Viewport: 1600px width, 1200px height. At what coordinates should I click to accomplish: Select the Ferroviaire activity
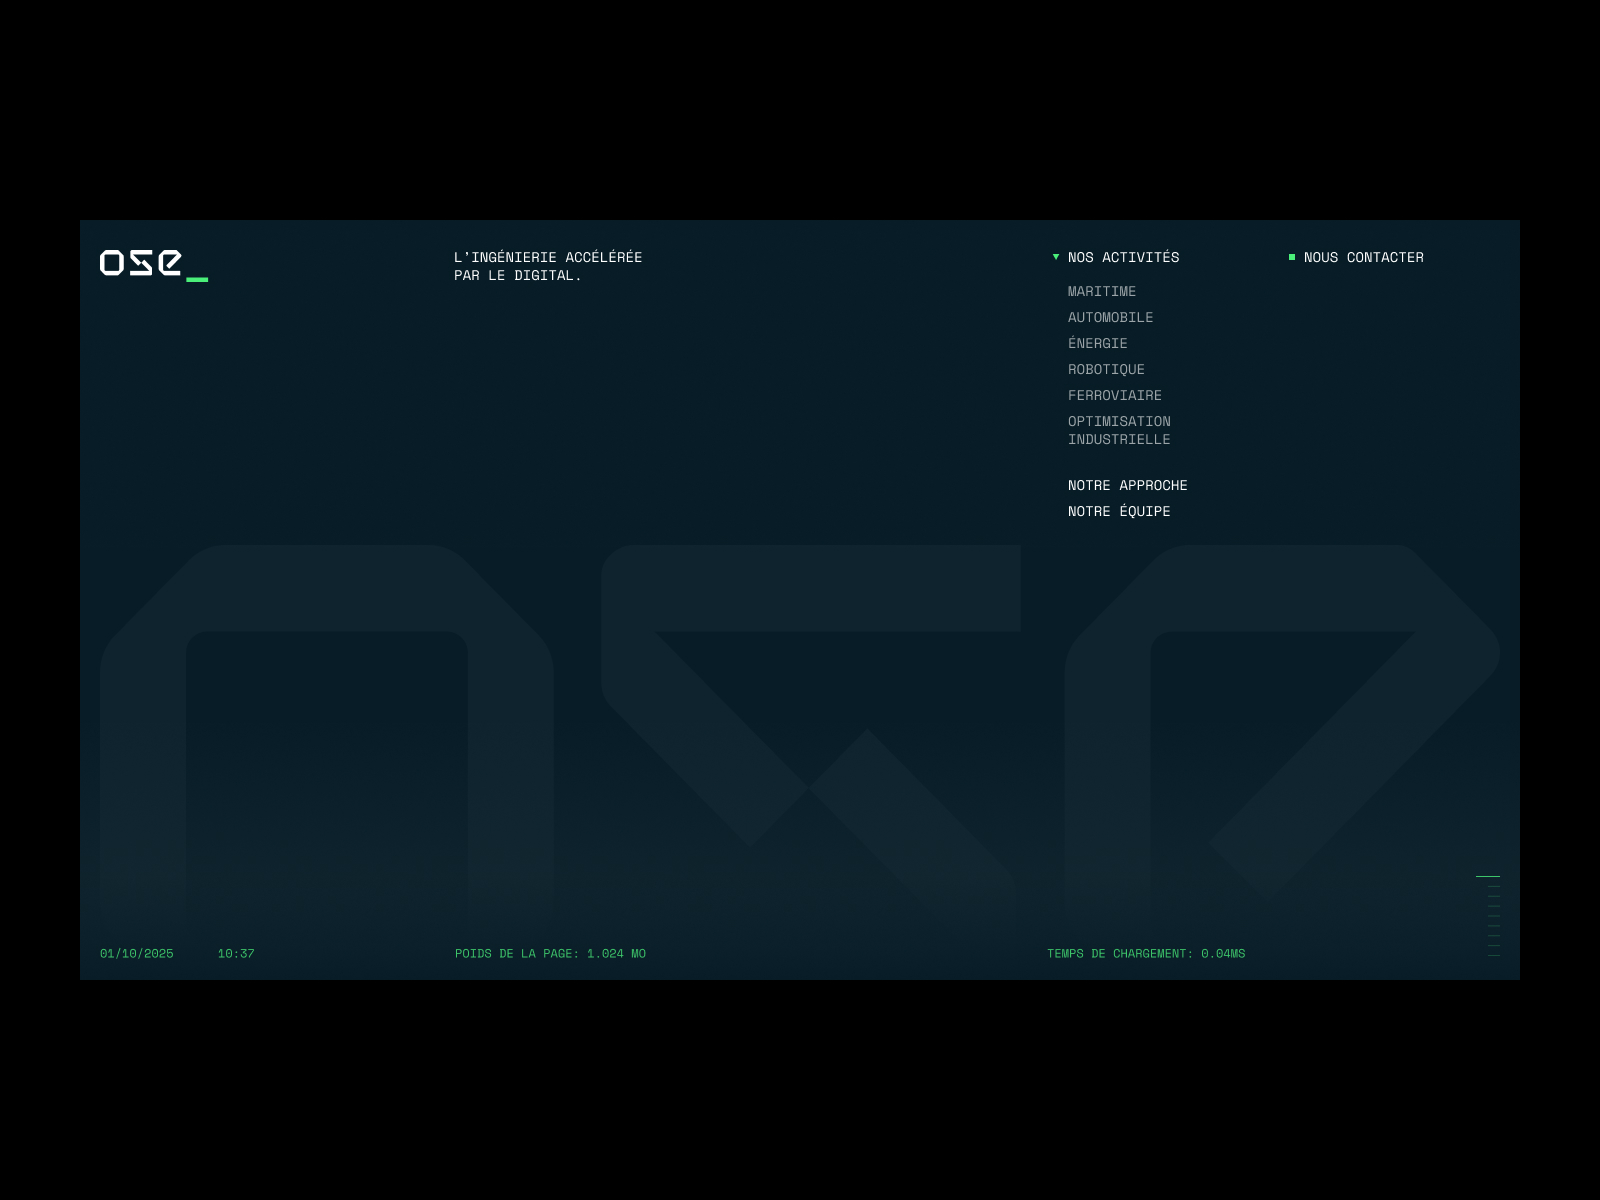point(1114,396)
